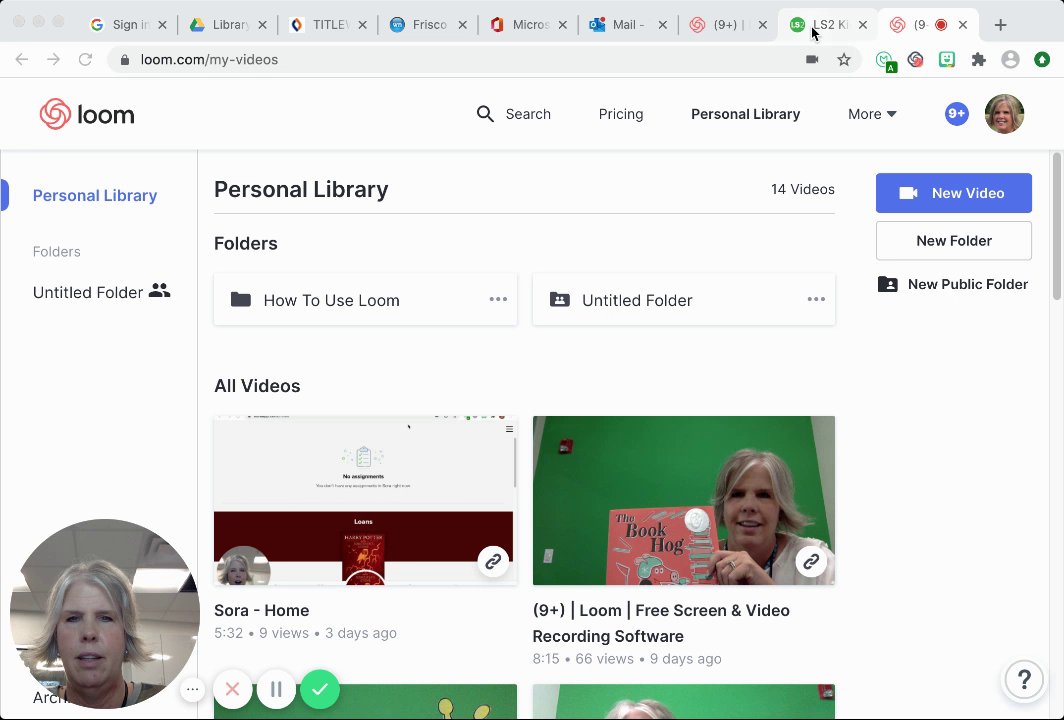The height and width of the screenshot is (720, 1064).
Task: Click the 14 Videos count
Action: [802, 189]
